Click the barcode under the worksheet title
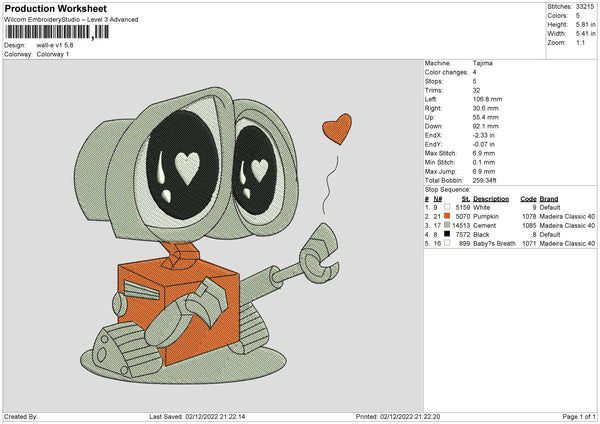 (57, 32)
